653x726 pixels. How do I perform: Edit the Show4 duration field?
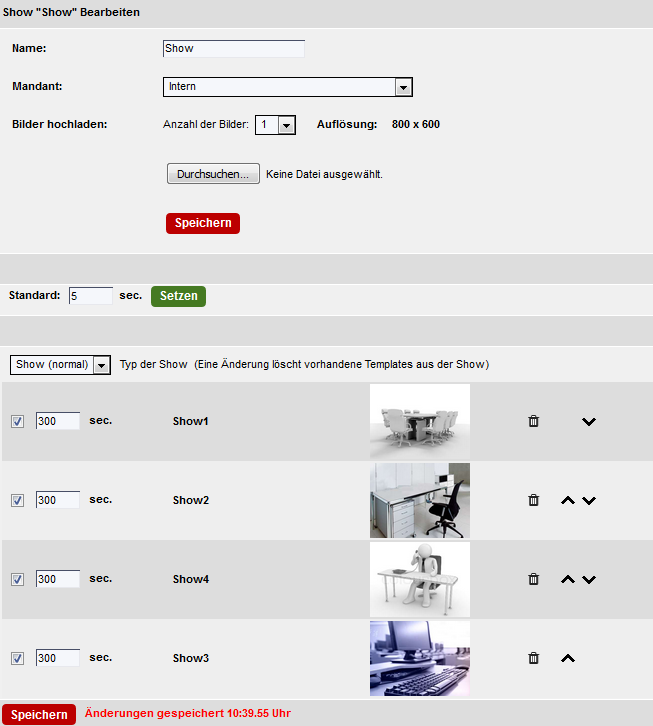tap(58, 579)
